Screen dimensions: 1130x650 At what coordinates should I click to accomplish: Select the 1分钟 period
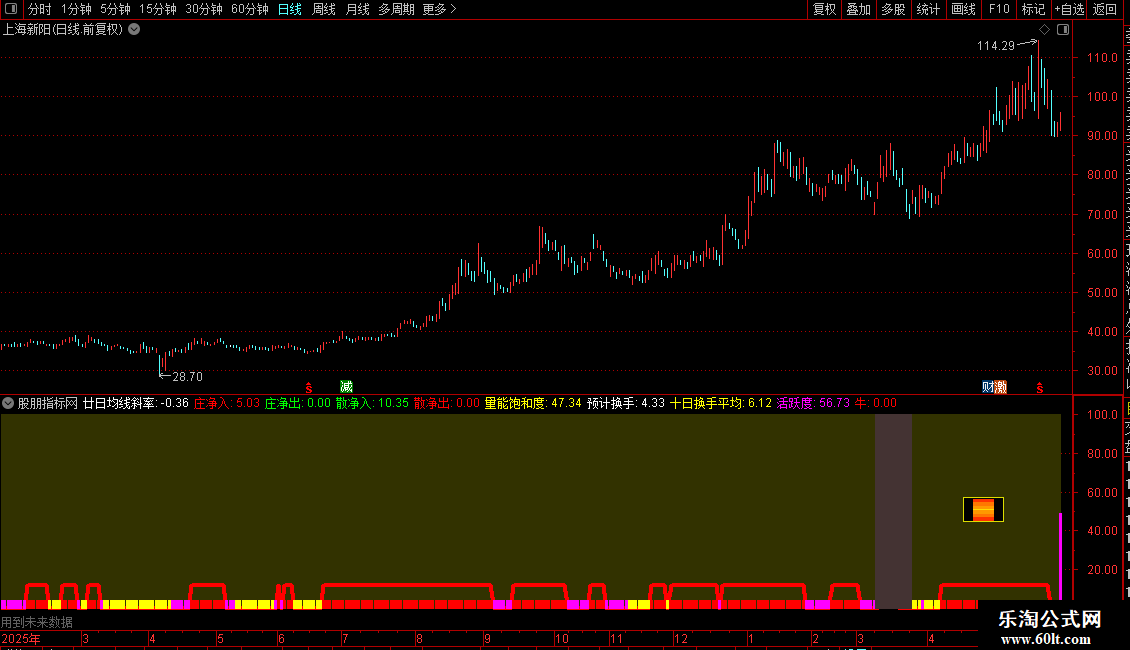[76, 9]
